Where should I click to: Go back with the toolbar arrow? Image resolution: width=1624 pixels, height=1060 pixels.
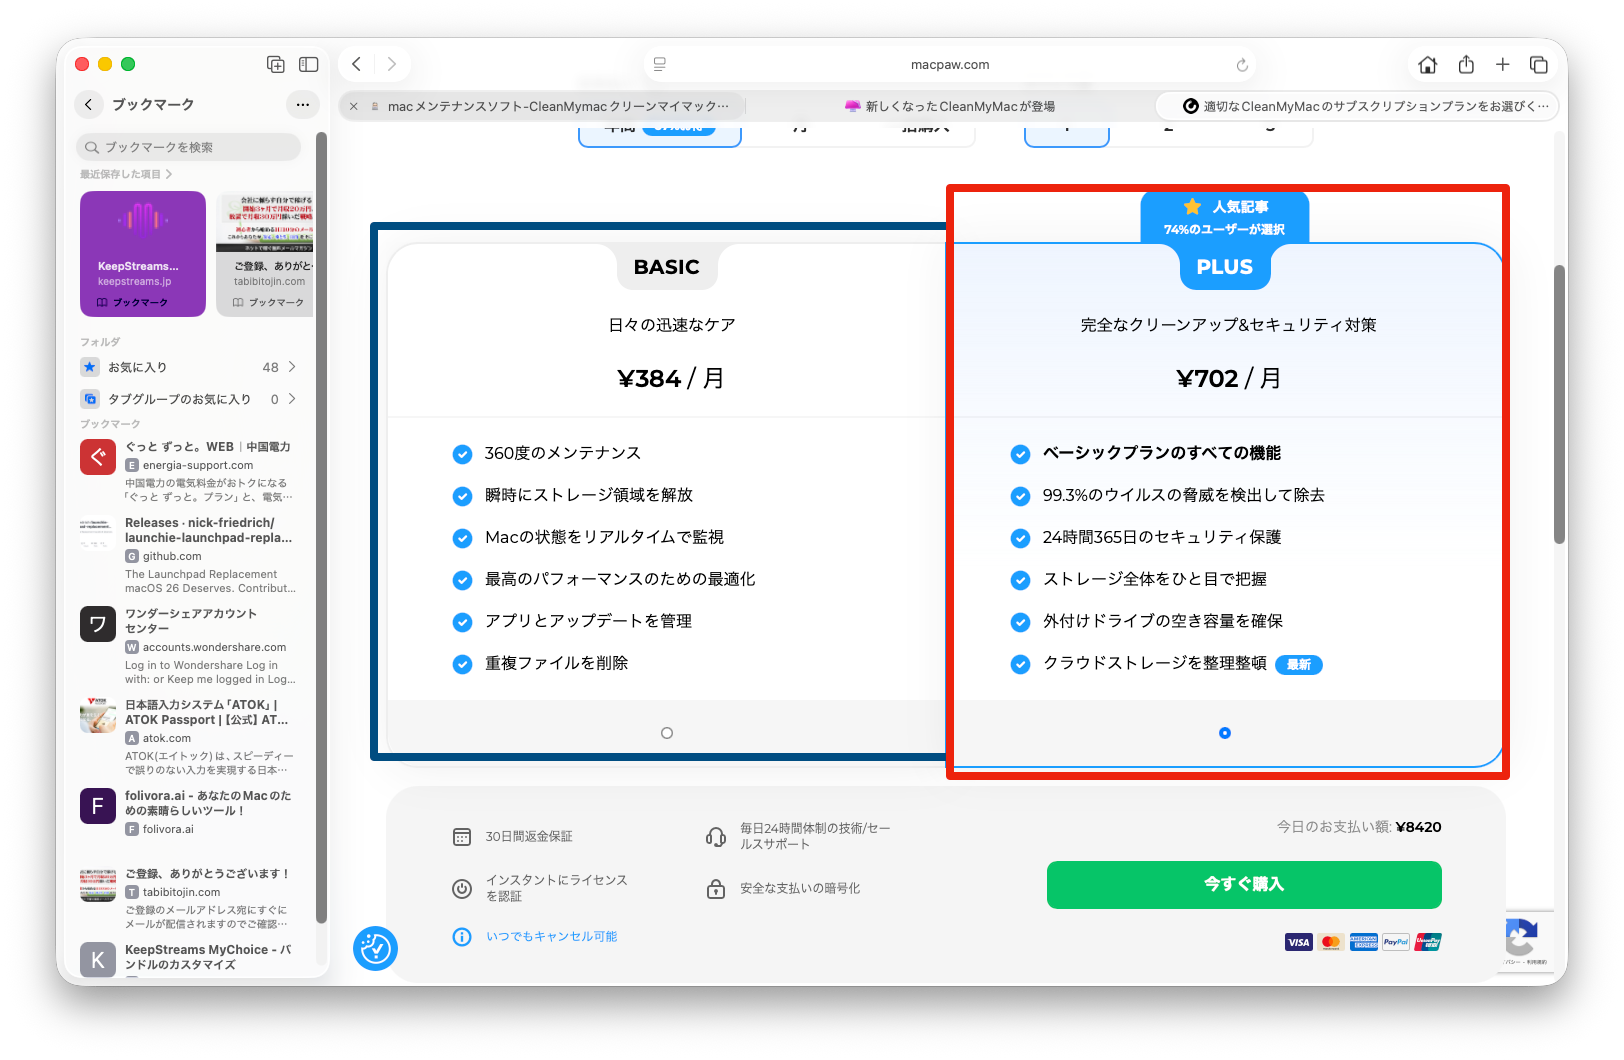(357, 65)
